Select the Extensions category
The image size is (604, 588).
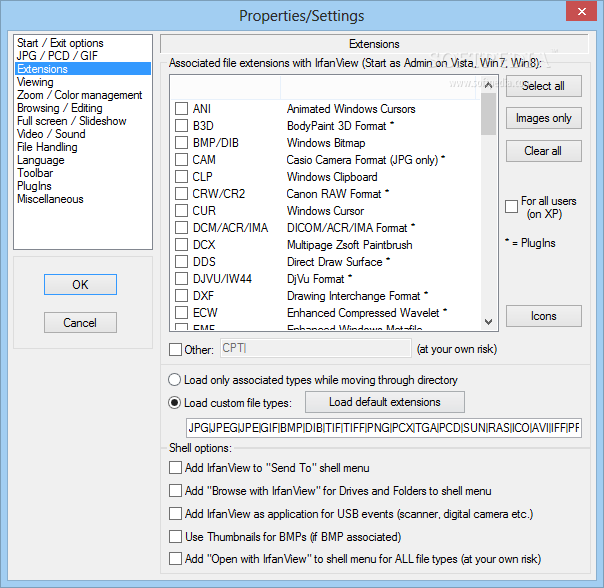click(83, 69)
